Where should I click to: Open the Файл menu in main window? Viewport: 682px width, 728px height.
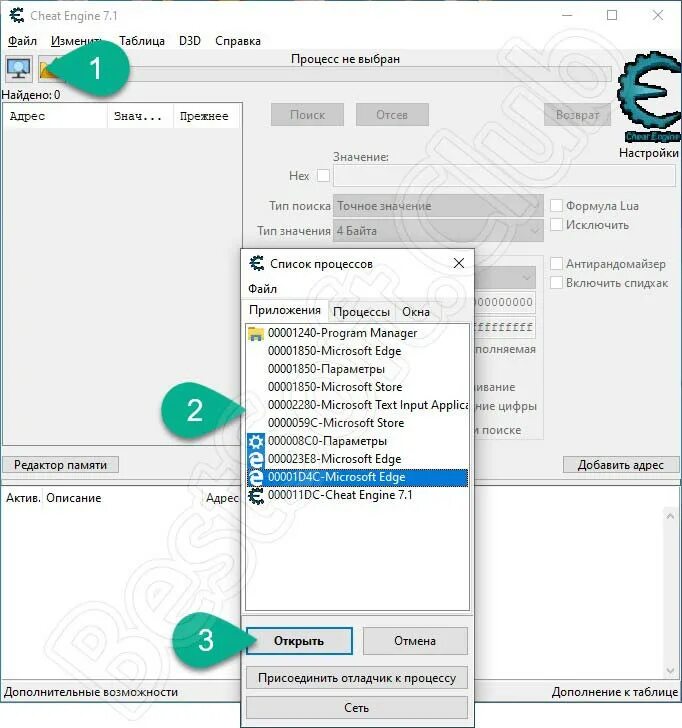[22, 41]
